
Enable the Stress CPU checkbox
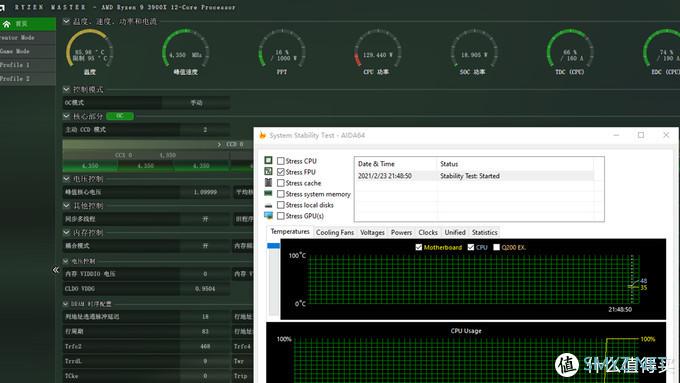click(x=281, y=161)
